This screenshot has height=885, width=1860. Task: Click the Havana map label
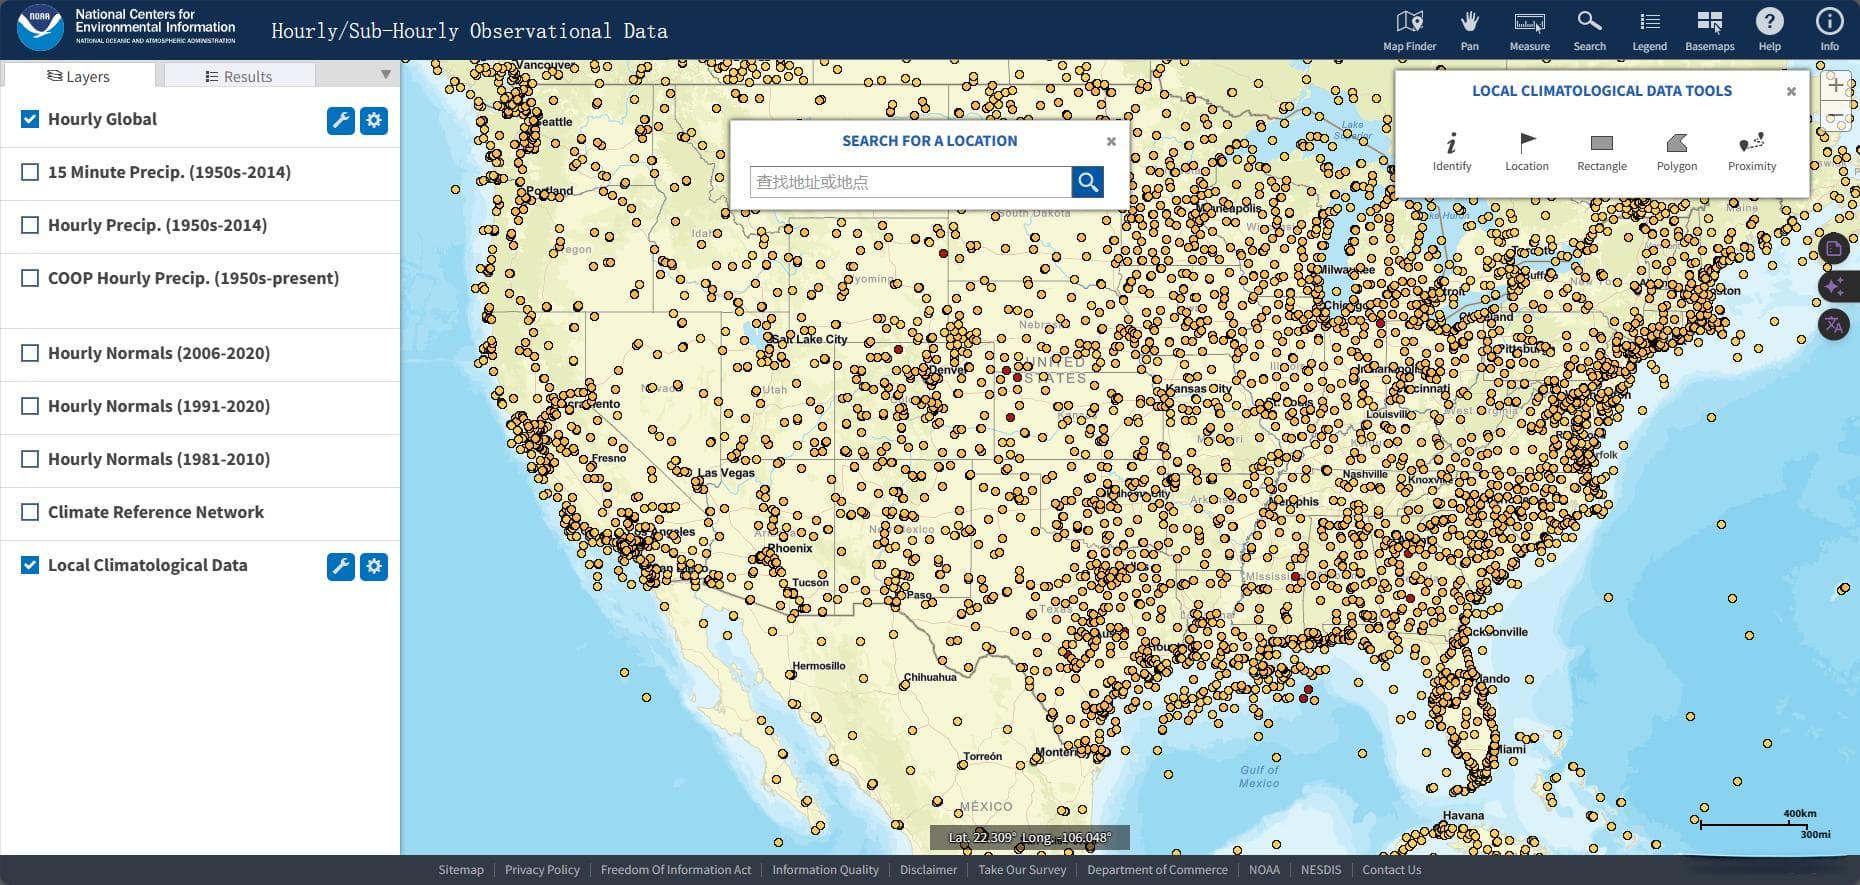[x=1463, y=815]
